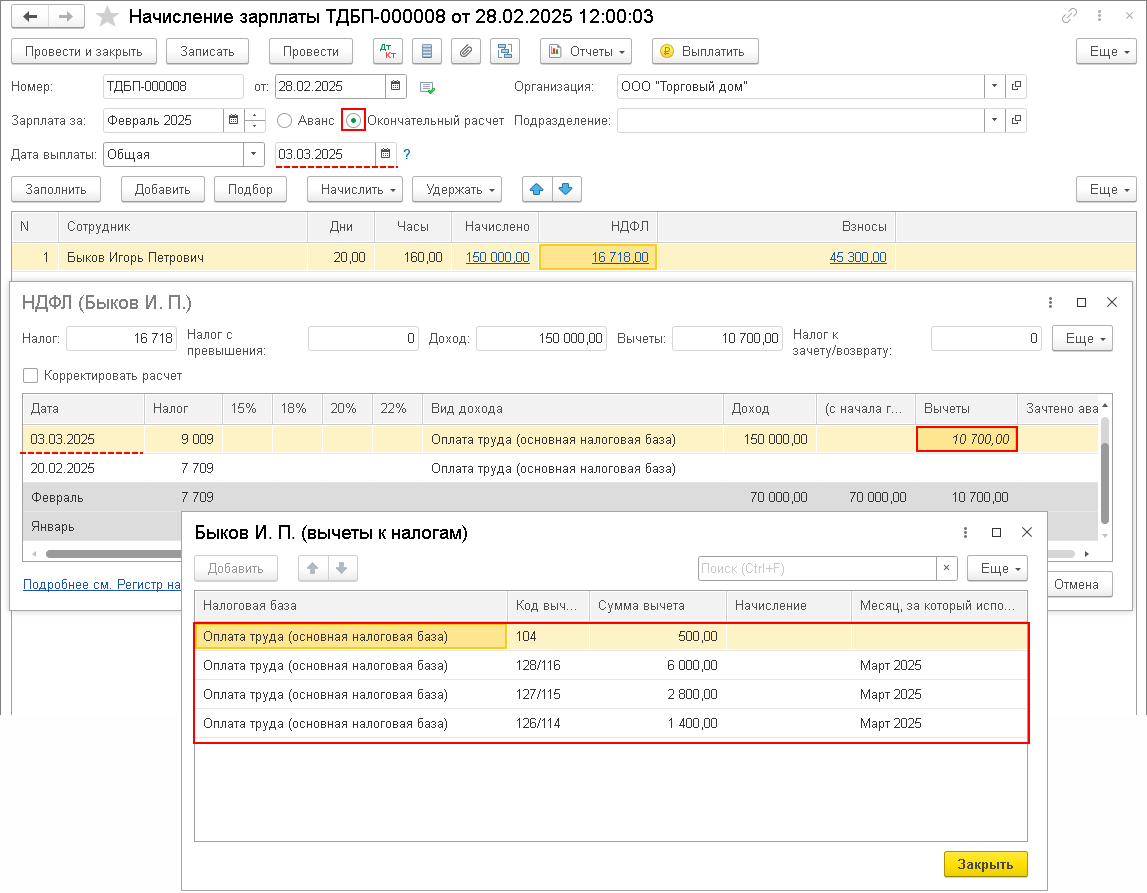The width and height of the screenshot is (1147, 893).
Task: Select the Аванс radio button
Action: pyautogui.click(x=285, y=121)
